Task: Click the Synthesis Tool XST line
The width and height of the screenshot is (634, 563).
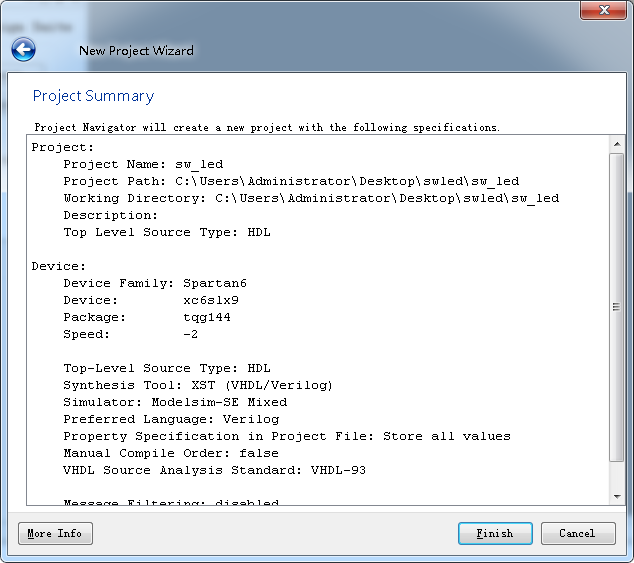Action: [197, 385]
